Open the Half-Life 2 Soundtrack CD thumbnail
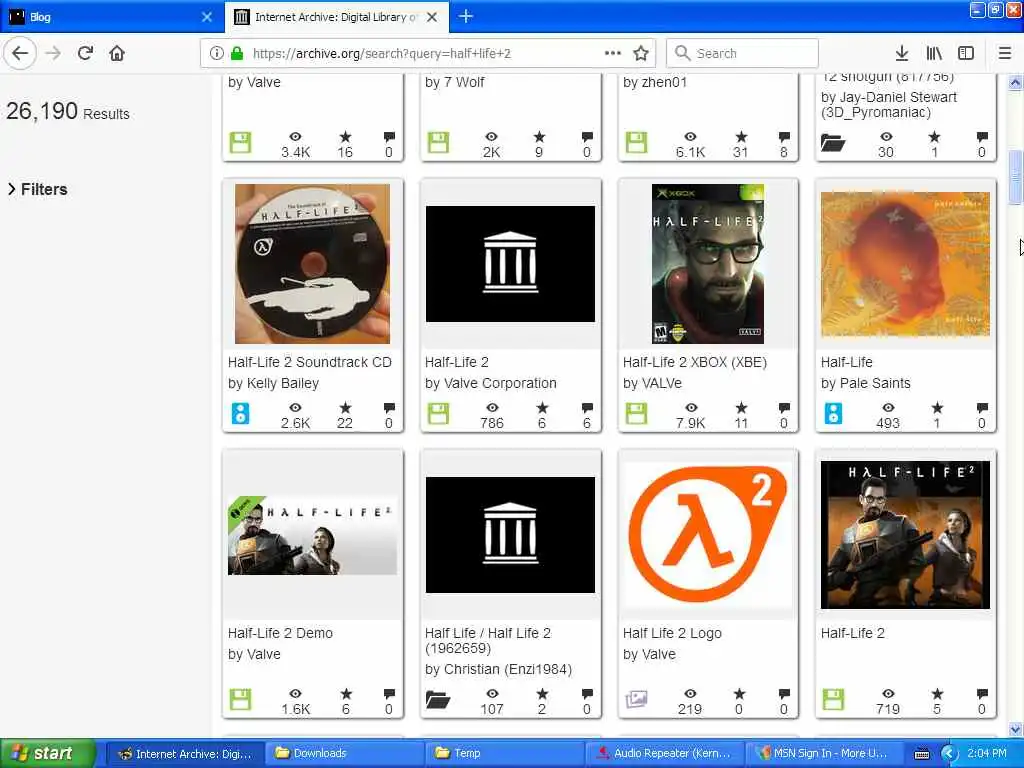1024x768 pixels. tap(313, 264)
